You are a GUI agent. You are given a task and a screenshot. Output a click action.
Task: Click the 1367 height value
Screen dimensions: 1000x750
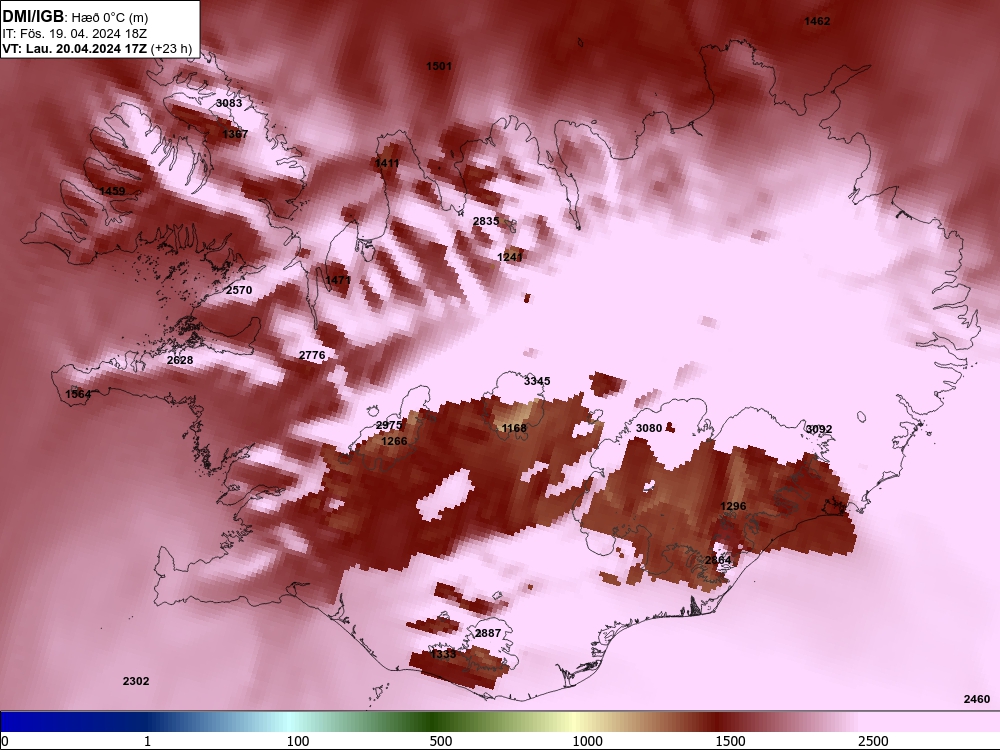click(235, 133)
